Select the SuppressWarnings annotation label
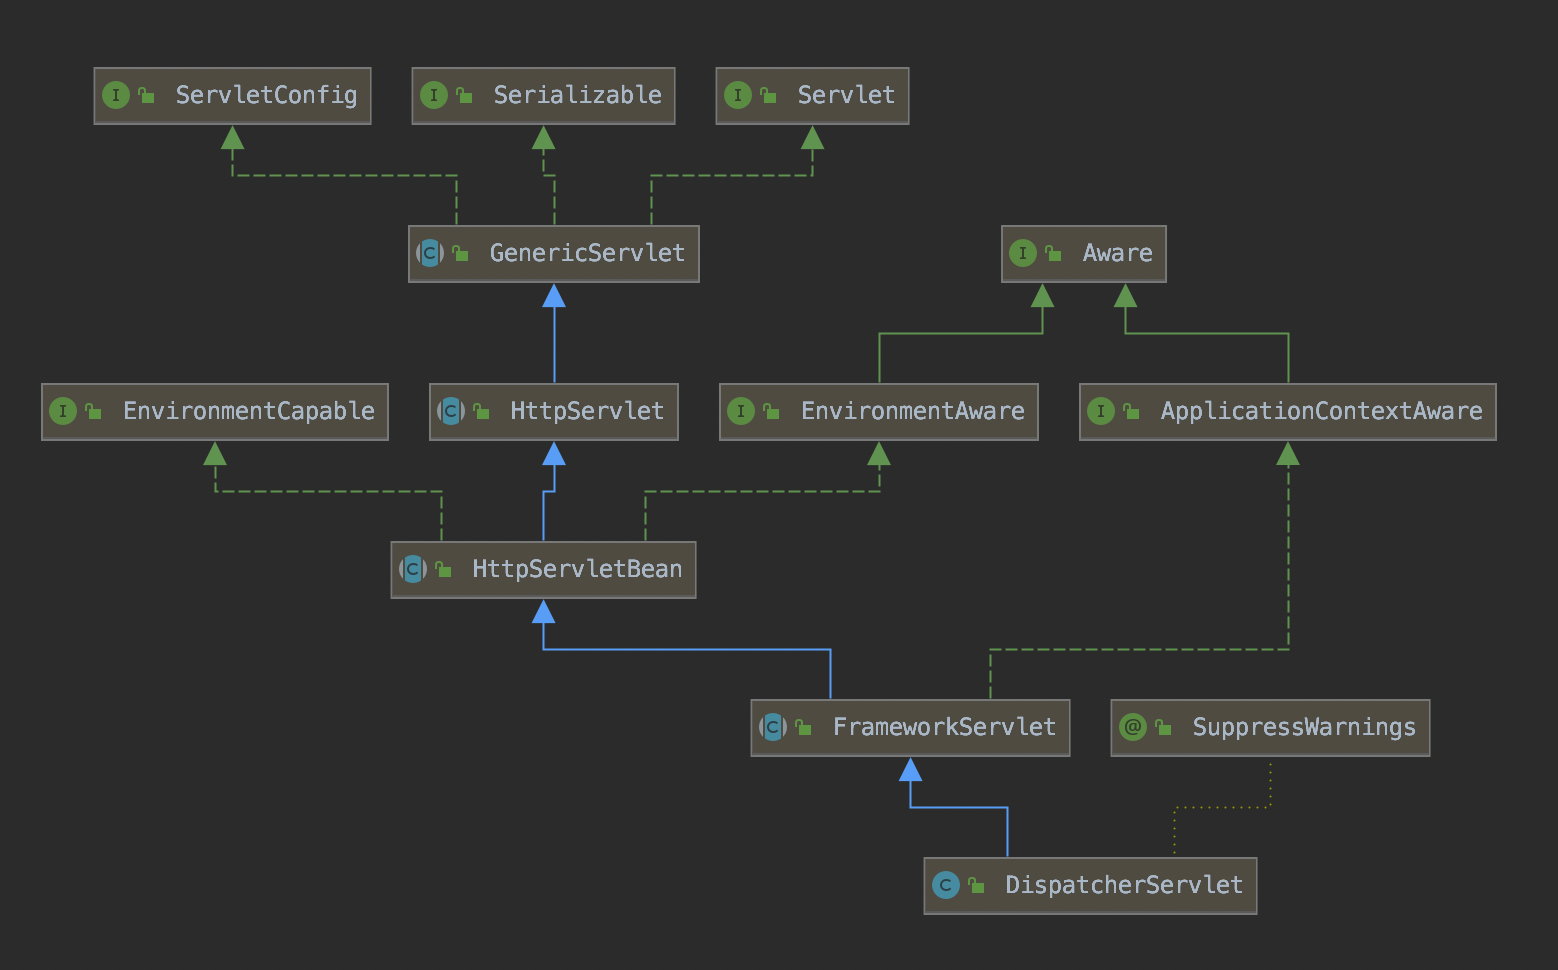The image size is (1558, 970). tap(1303, 728)
